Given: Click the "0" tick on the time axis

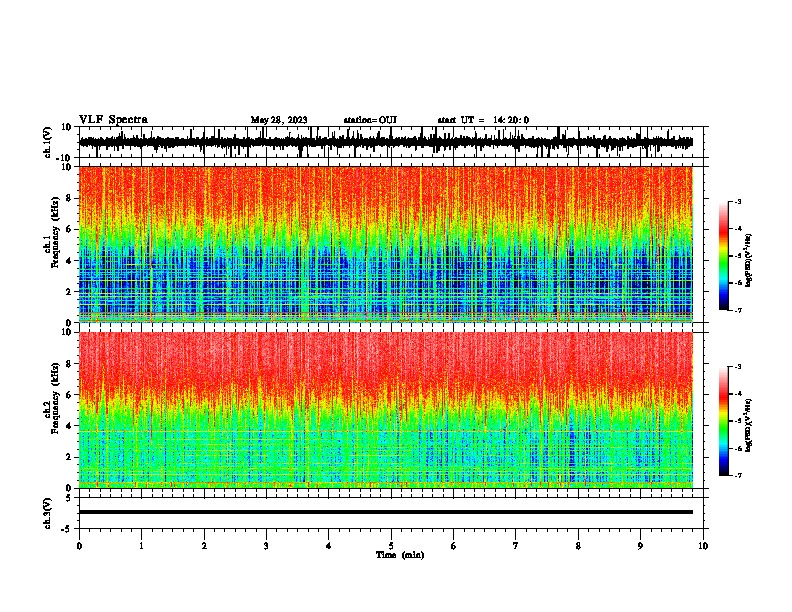Looking at the screenshot, I should pyautogui.click(x=79, y=546).
